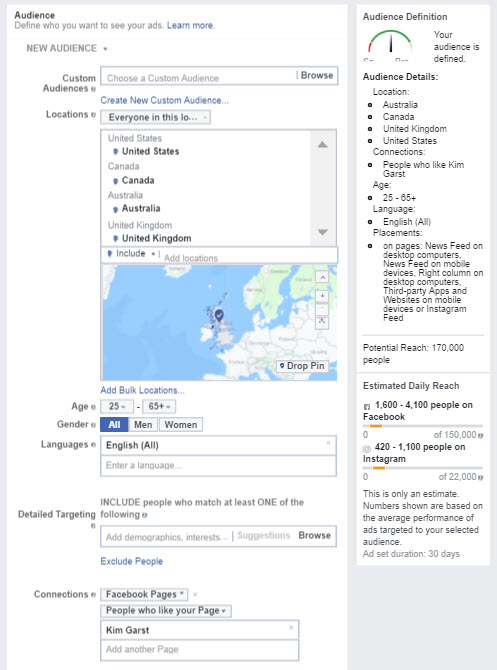Select Men gender option

(x=143, y=425)
